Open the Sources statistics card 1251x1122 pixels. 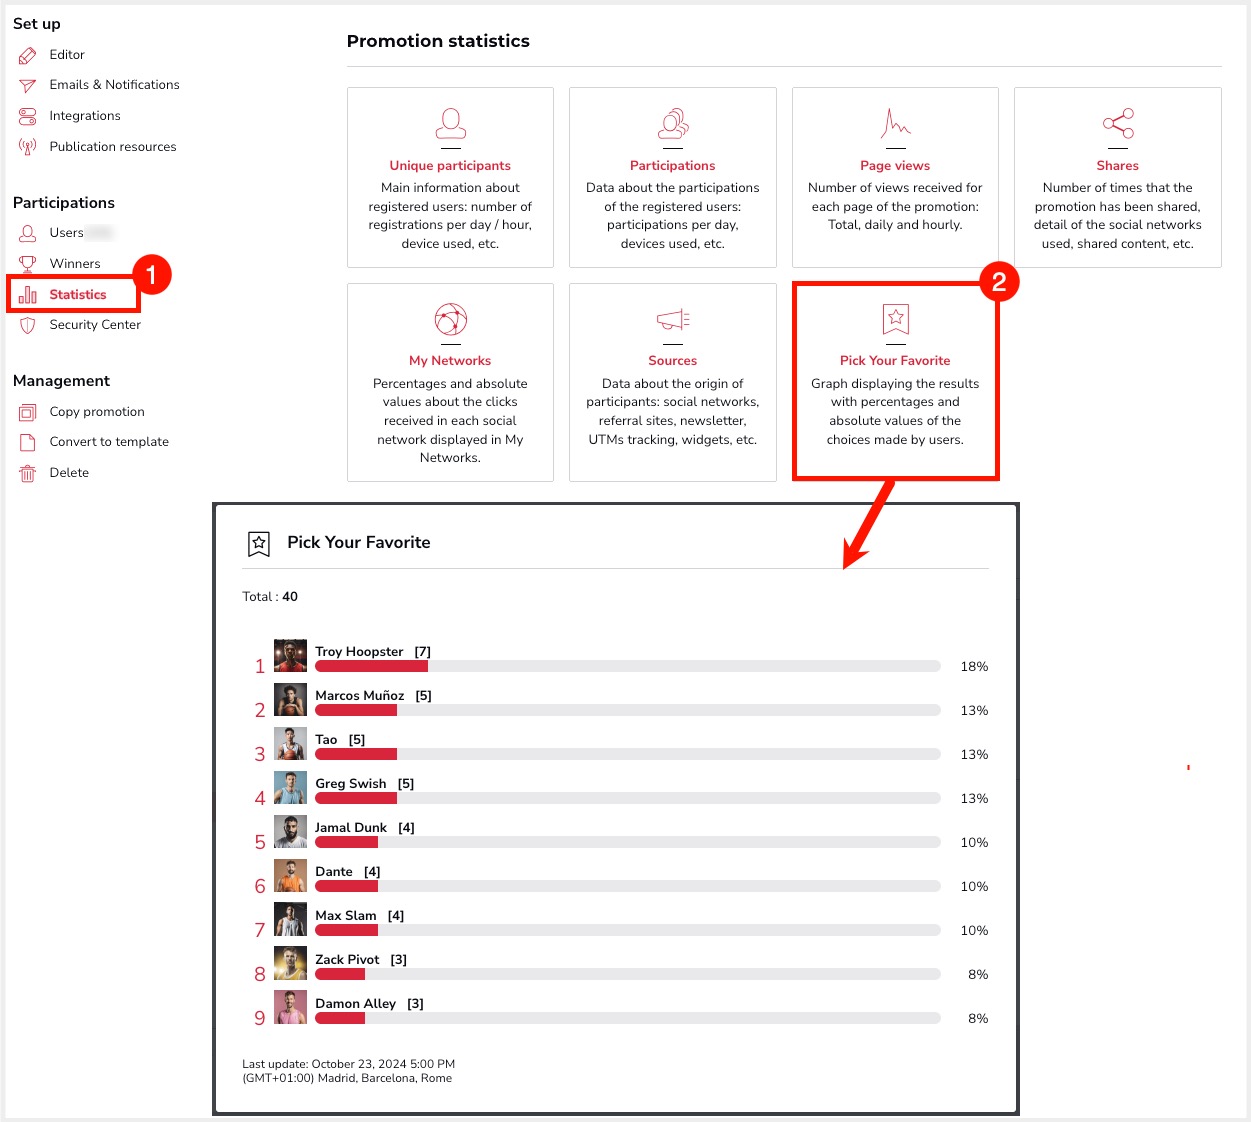coord(672,382)
